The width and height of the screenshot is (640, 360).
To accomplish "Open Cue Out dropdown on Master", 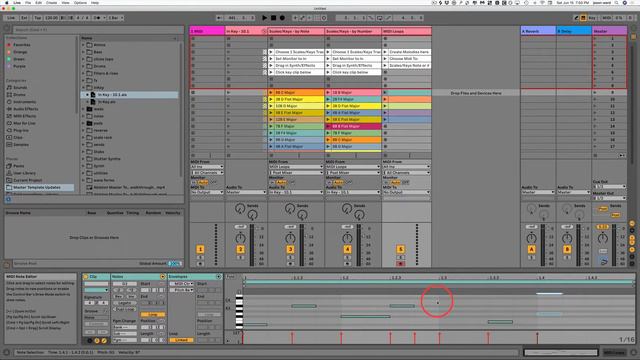I will (609, 187).
